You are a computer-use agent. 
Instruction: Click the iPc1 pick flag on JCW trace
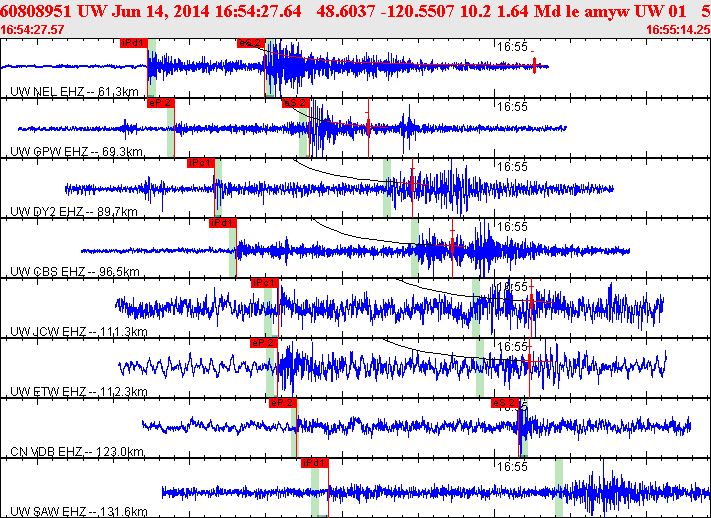265,283
